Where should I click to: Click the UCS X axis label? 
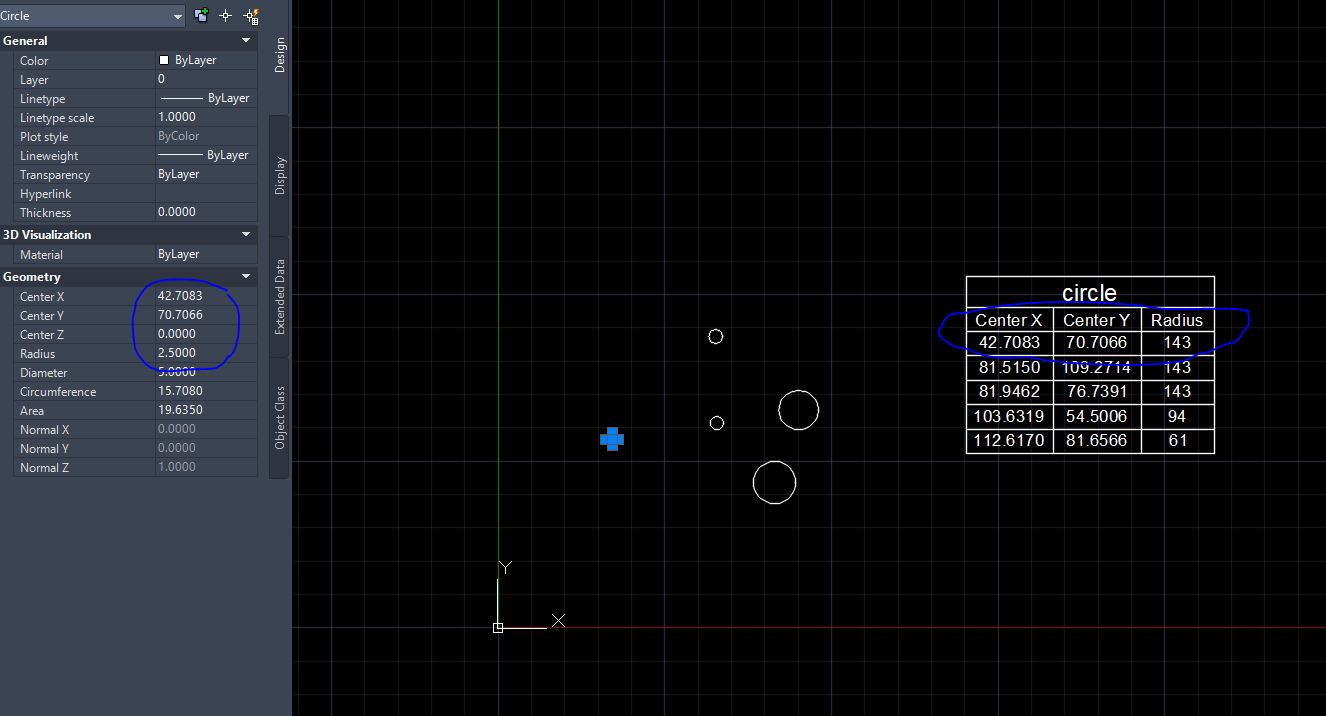tap(559, 621)
